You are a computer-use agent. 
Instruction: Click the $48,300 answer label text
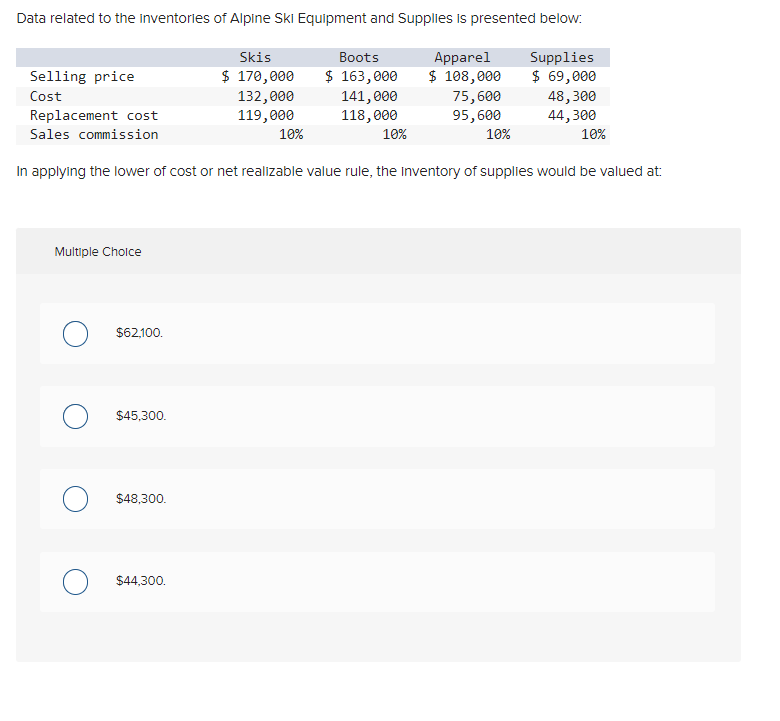click(141, 499)
